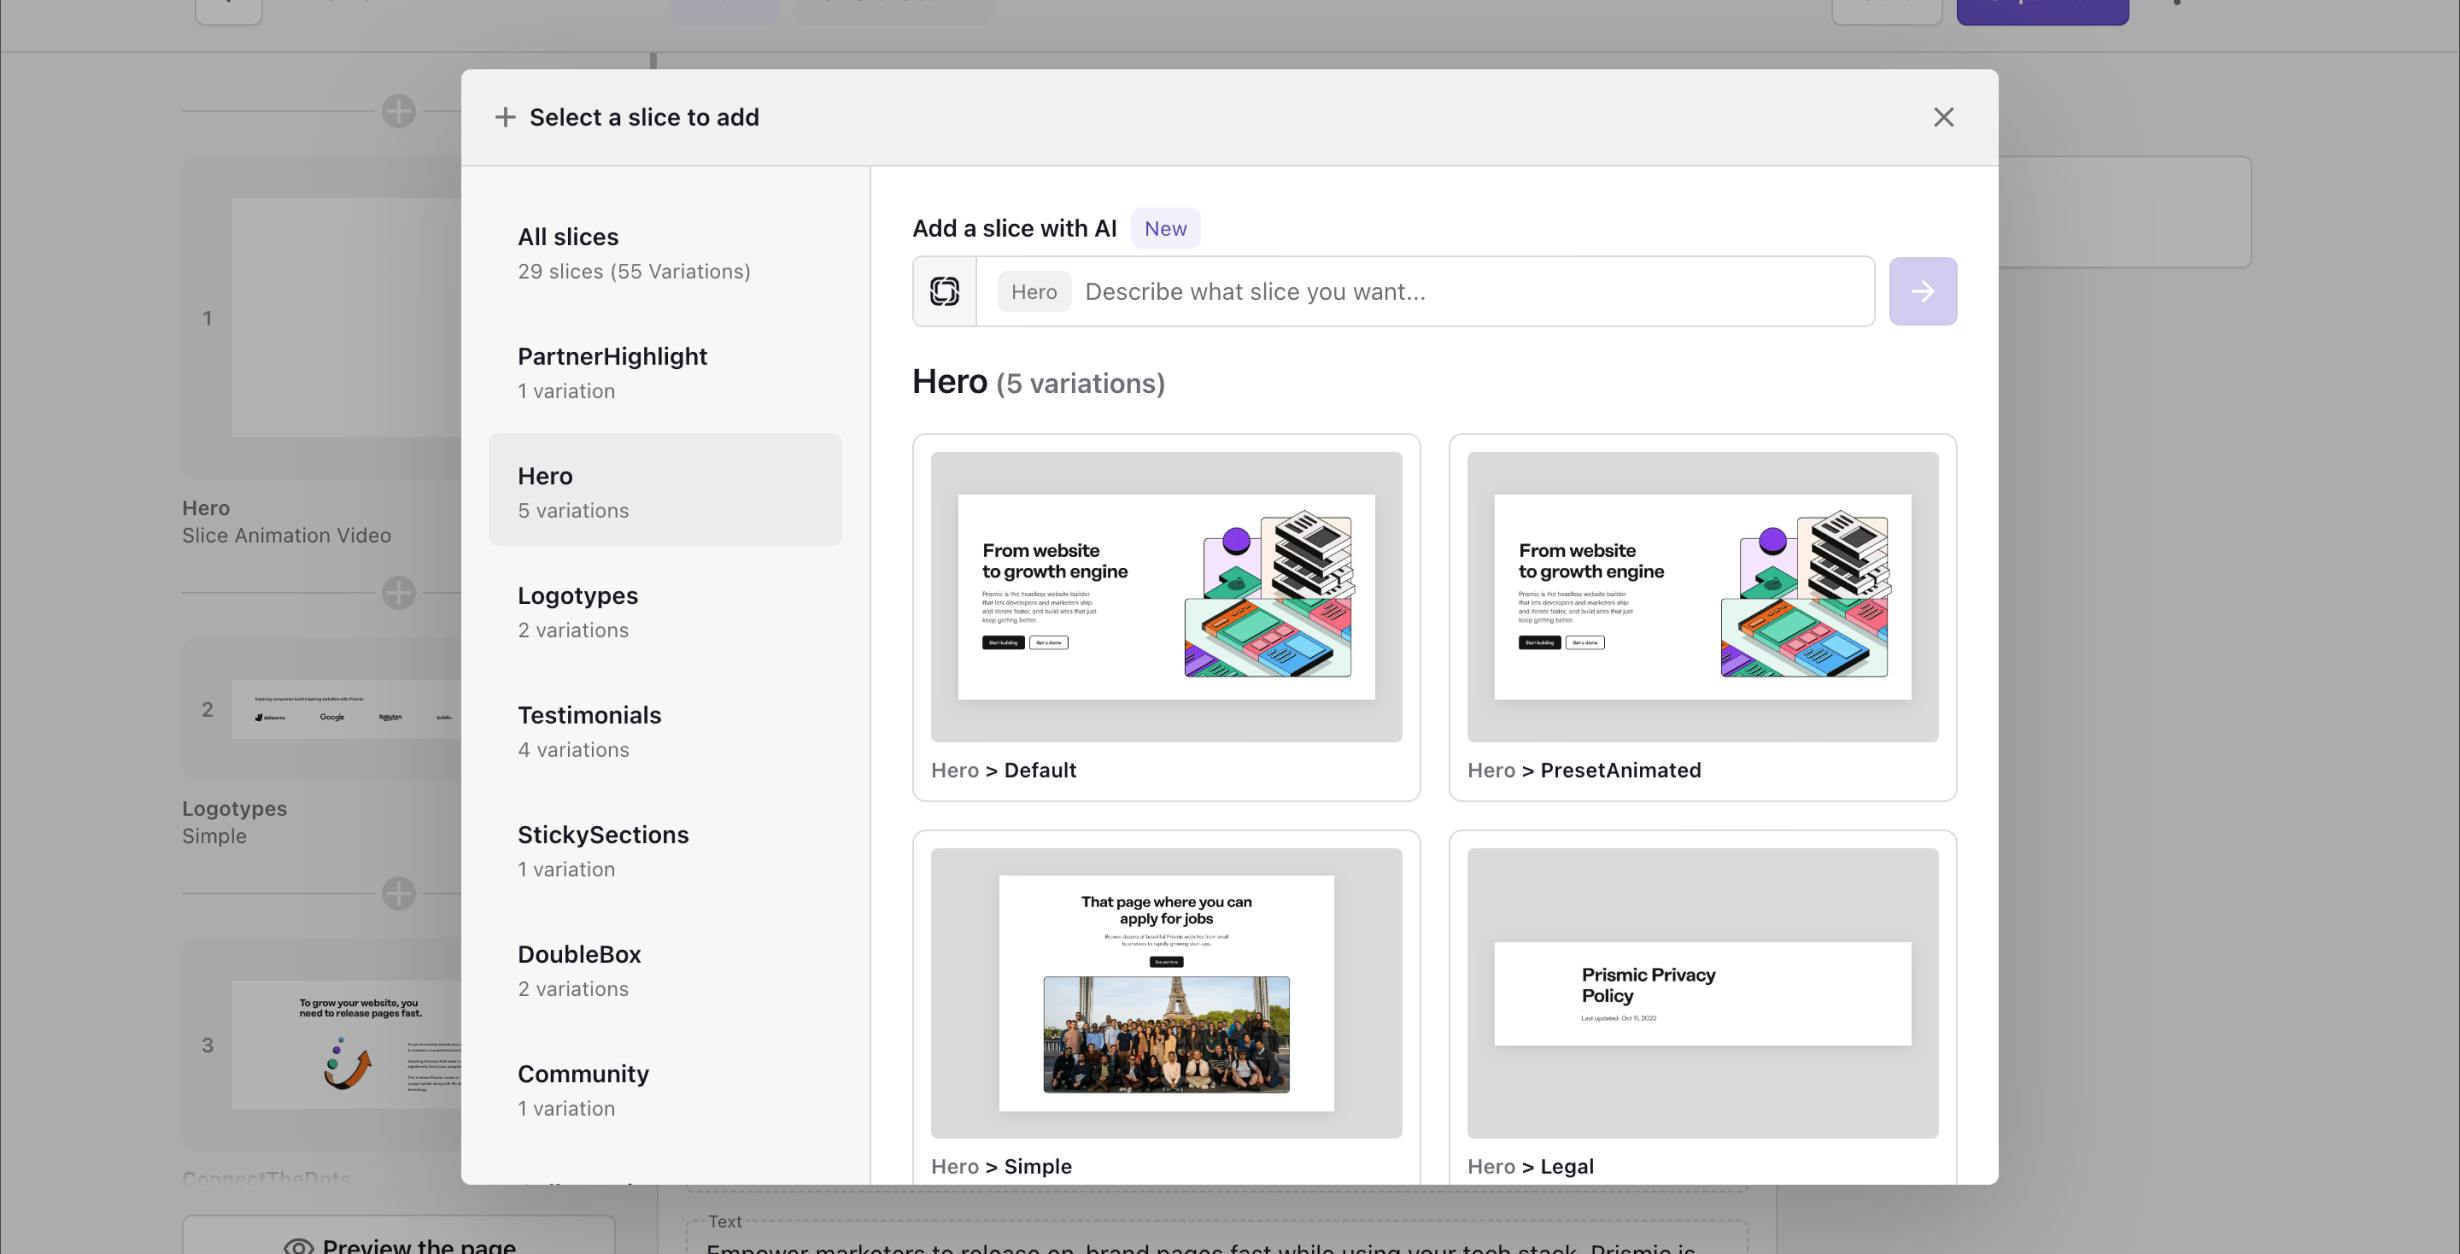The image size is (2460, 1254).
Task: Add the Hero Default variation
Action: [1166, 616]
